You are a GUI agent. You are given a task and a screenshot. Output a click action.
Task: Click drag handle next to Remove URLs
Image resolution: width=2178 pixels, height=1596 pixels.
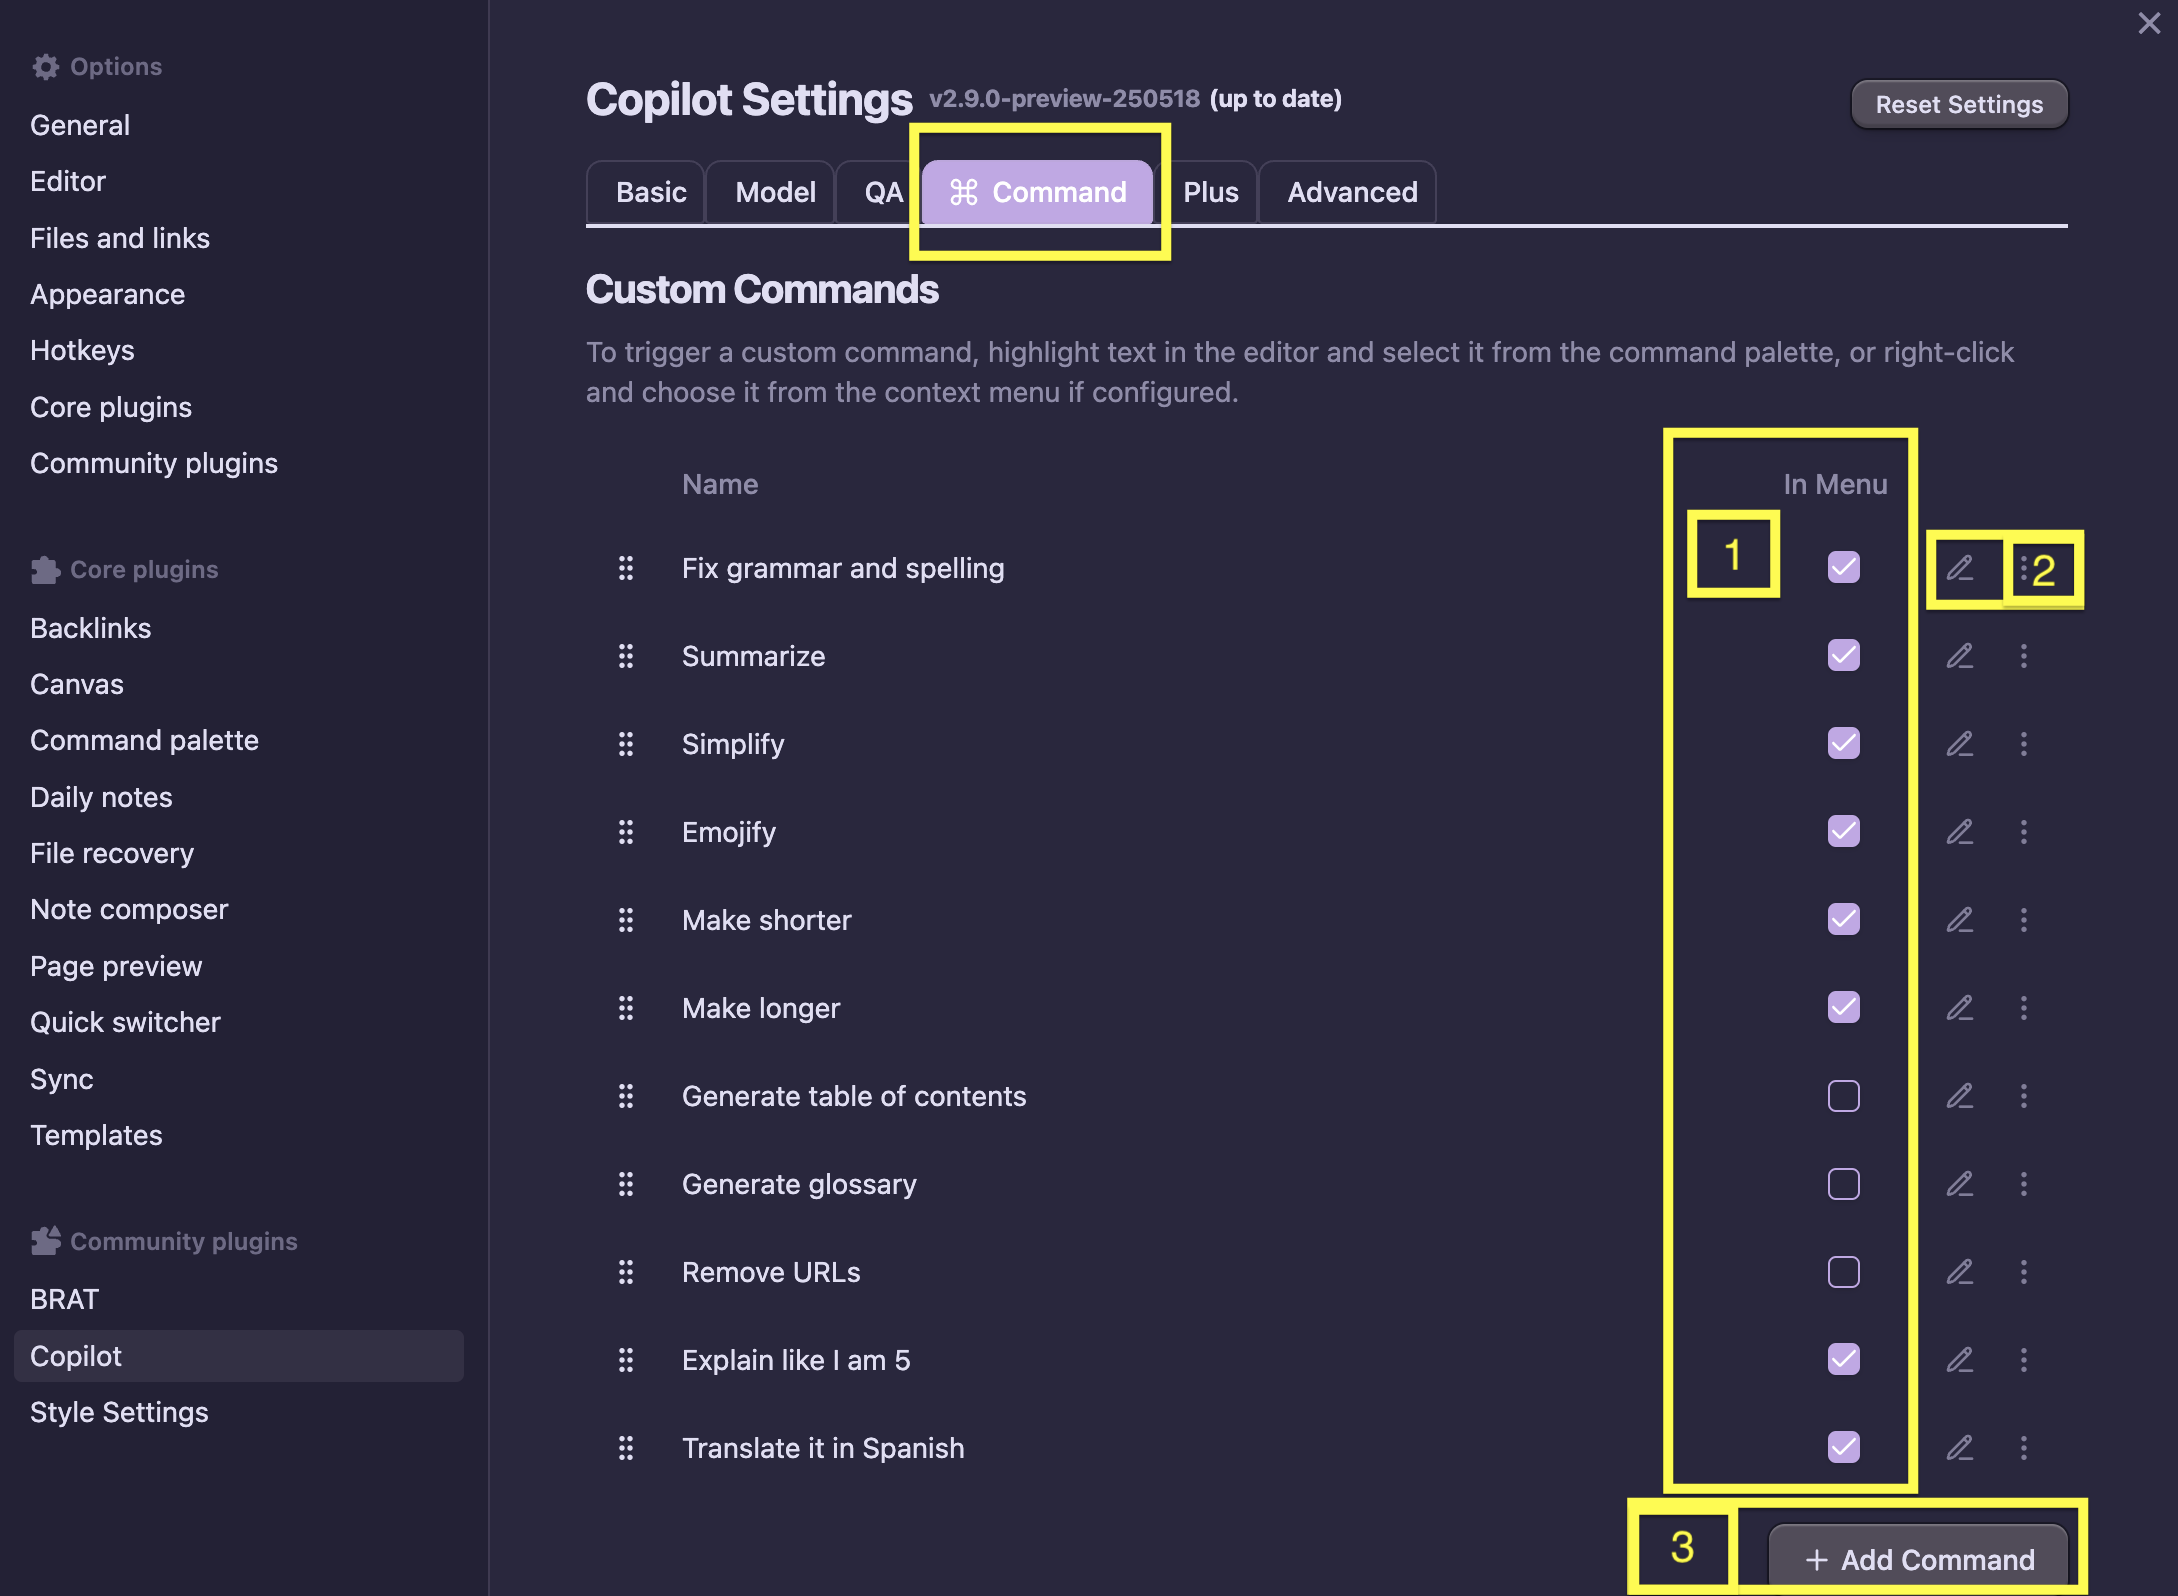pyautogui.click(x=626, y=1272)
